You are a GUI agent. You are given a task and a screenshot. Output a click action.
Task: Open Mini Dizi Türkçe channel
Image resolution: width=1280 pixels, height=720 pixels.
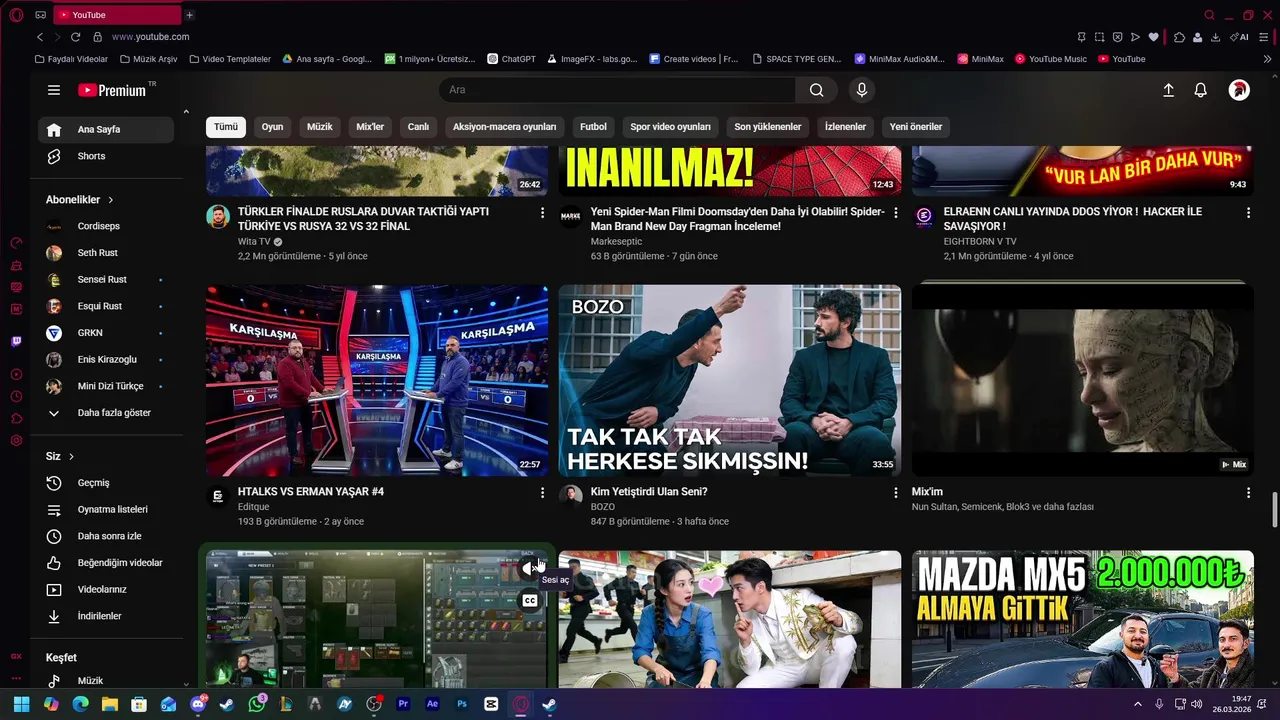106,386
